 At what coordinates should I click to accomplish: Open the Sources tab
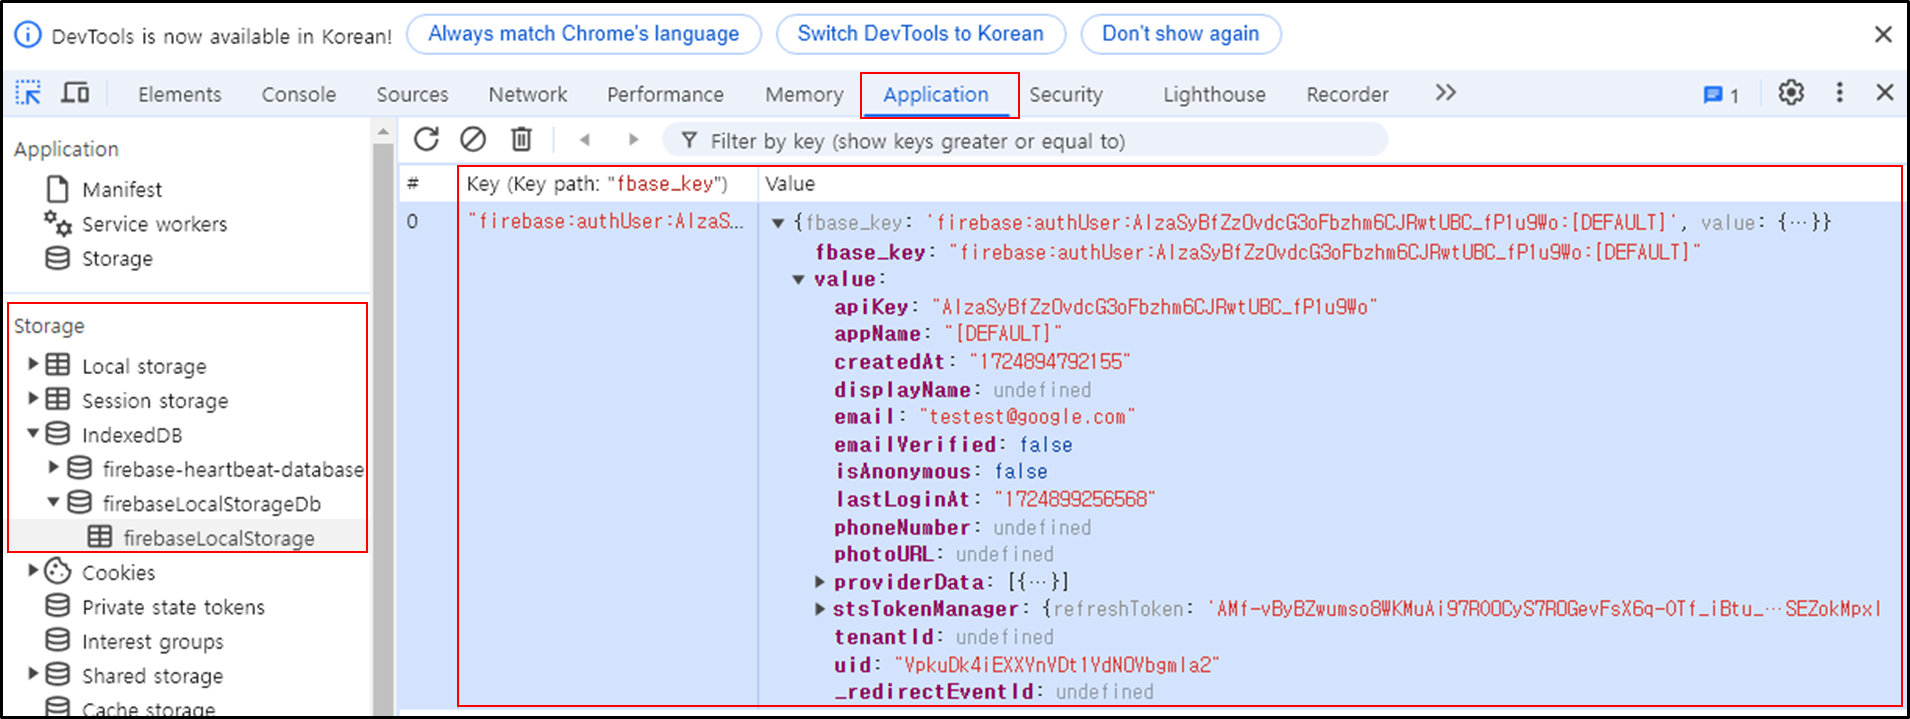412,94
